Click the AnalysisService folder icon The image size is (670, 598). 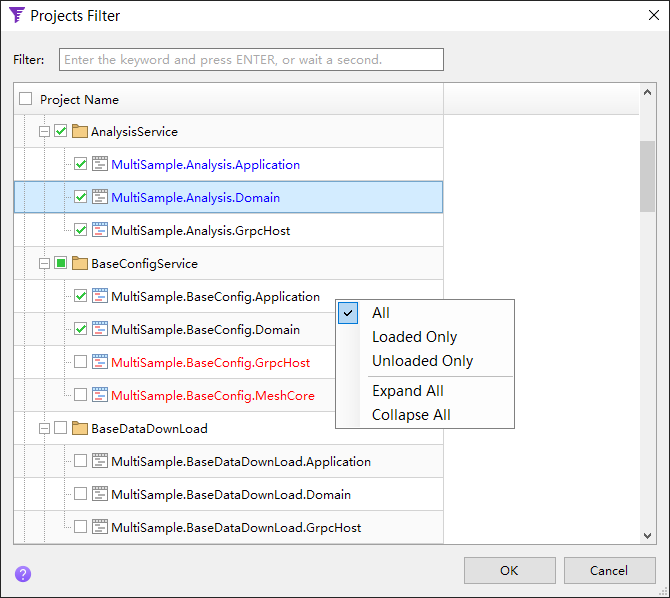coord(80,132)
